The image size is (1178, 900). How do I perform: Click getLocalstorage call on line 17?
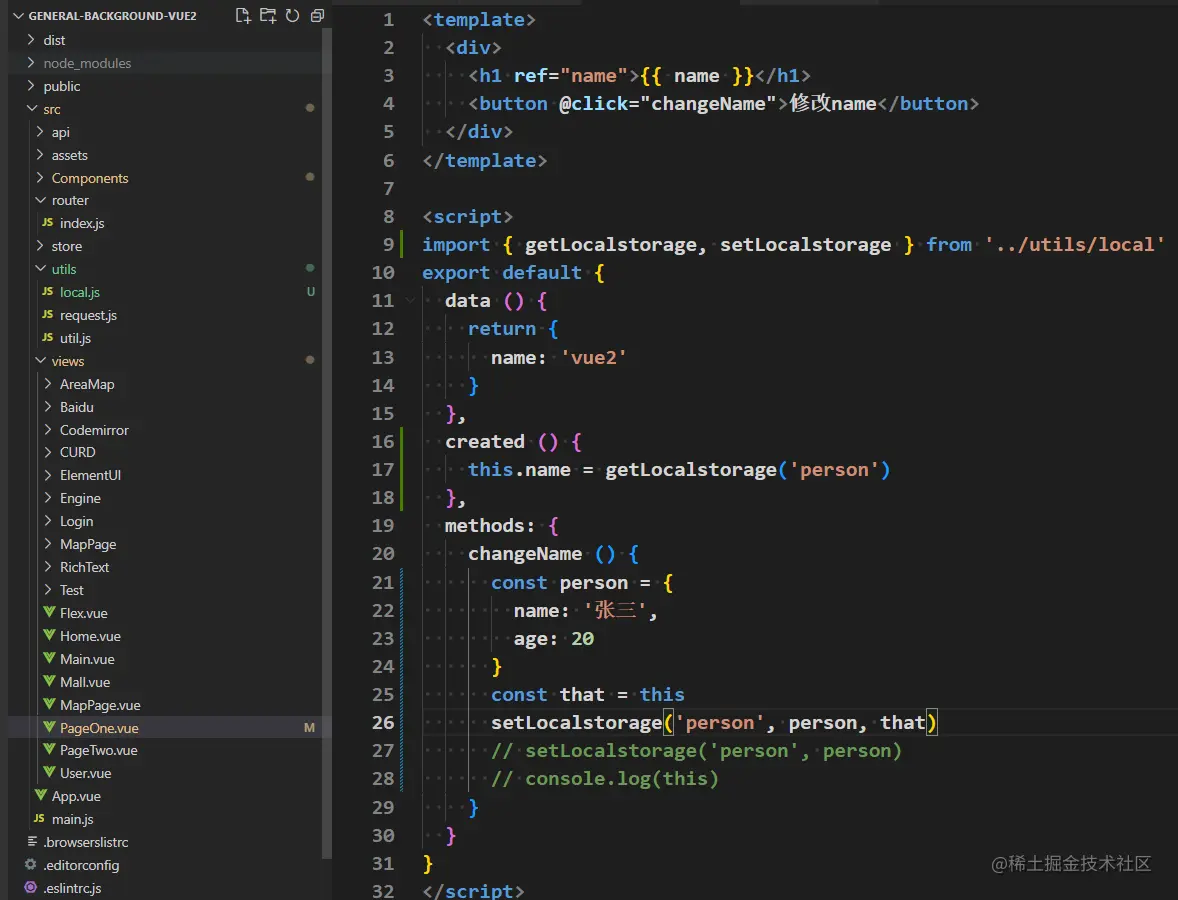(x=690, y=470)
